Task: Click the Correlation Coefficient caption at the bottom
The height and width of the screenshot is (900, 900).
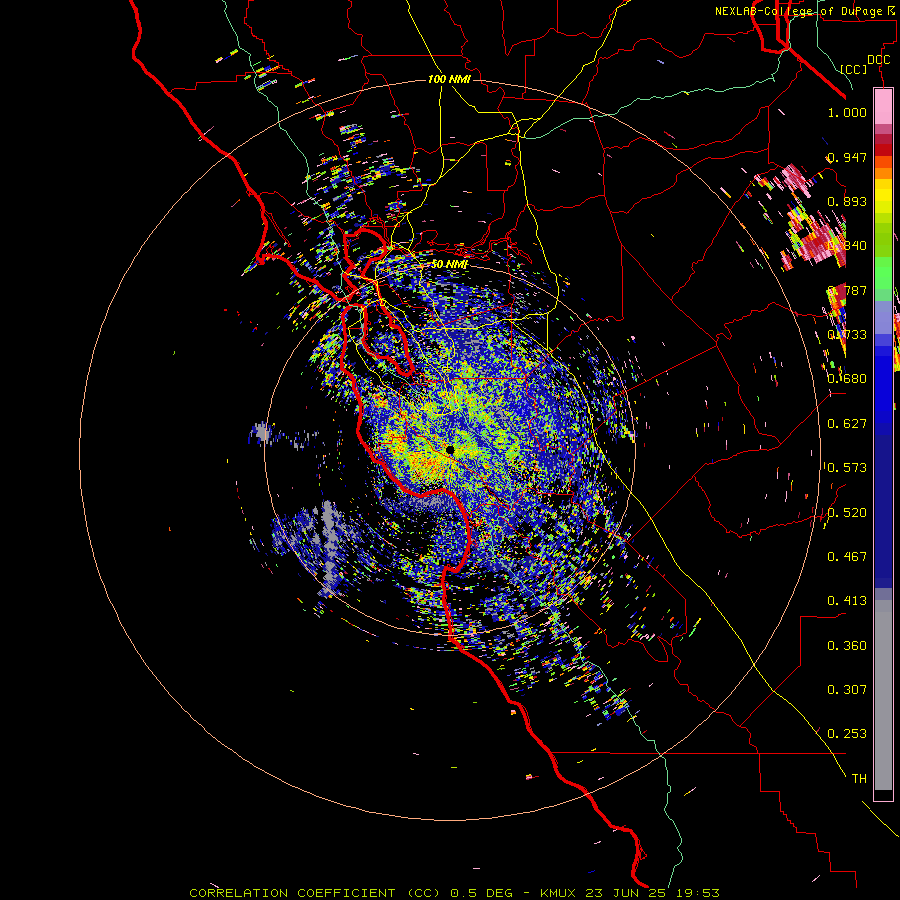Action: click(x=454, y=893)
